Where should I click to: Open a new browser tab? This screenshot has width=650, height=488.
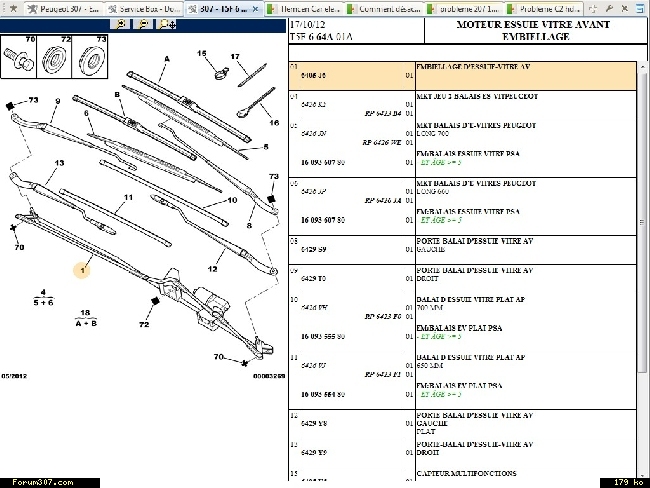593,8
